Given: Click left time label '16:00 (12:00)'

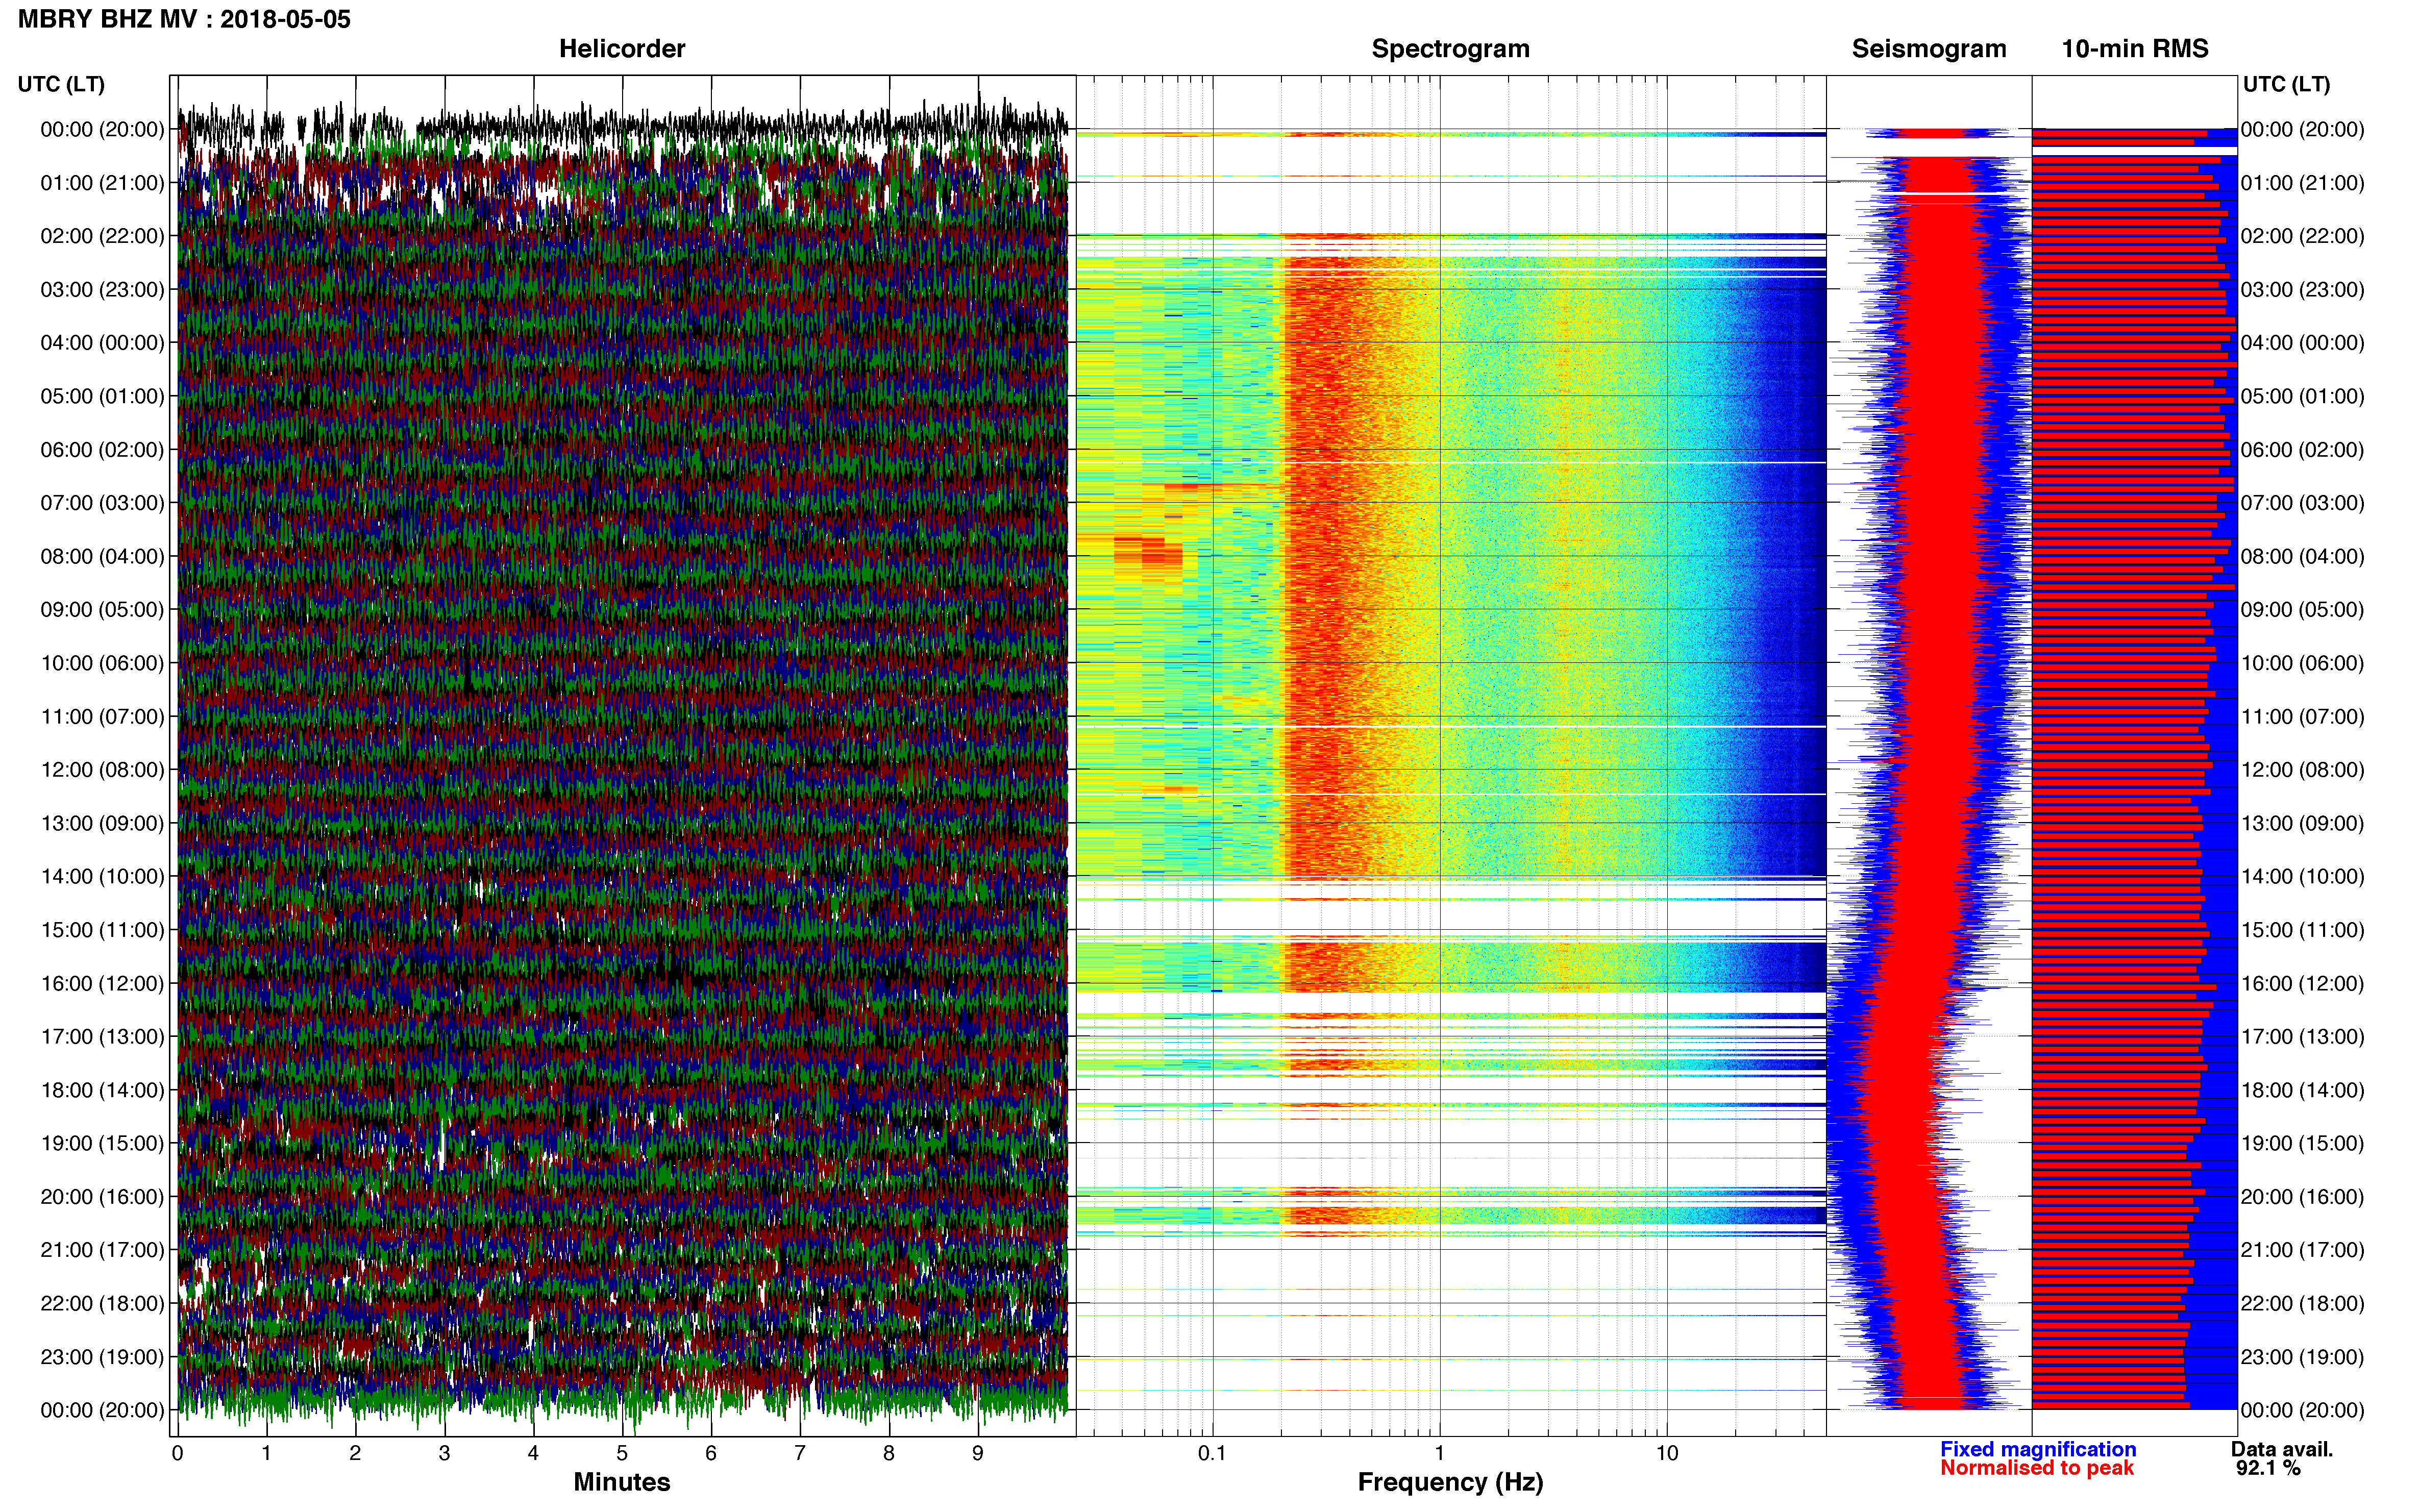Looking at the screenshot, I should tap(102, 983).
